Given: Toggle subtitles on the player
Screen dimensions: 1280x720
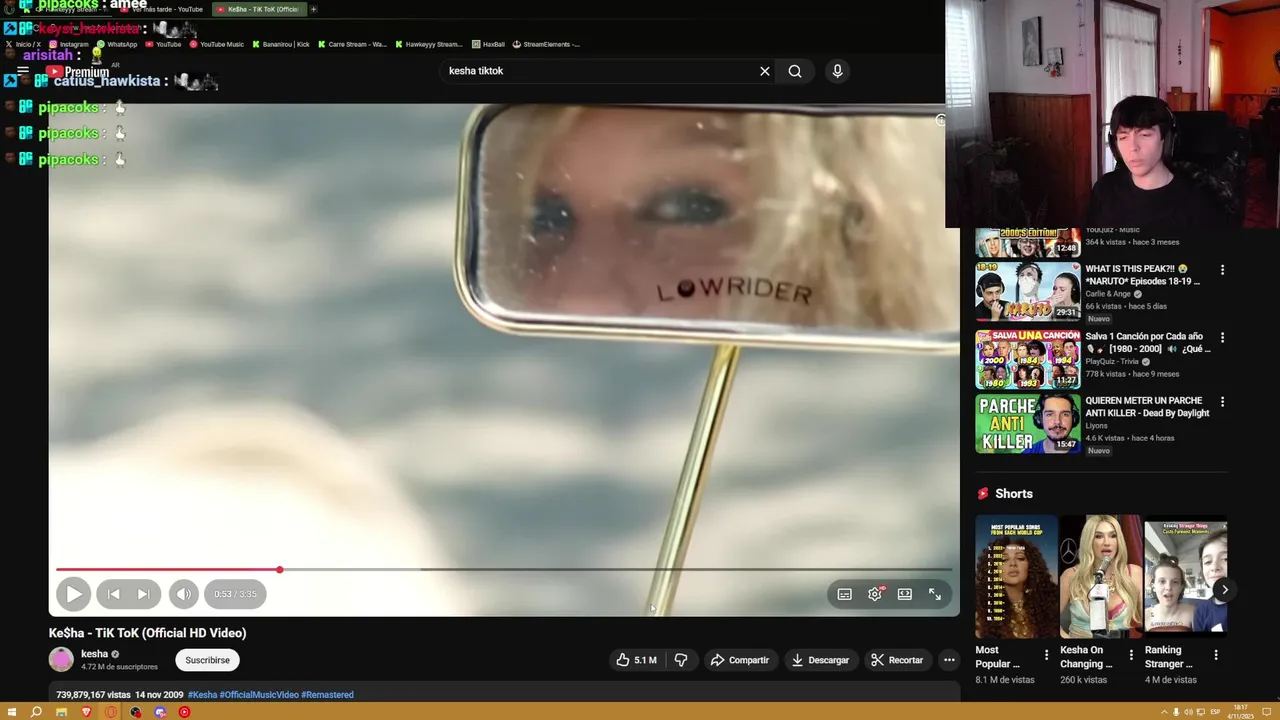Looking at the screenshot, I should [x=845, y=594].
